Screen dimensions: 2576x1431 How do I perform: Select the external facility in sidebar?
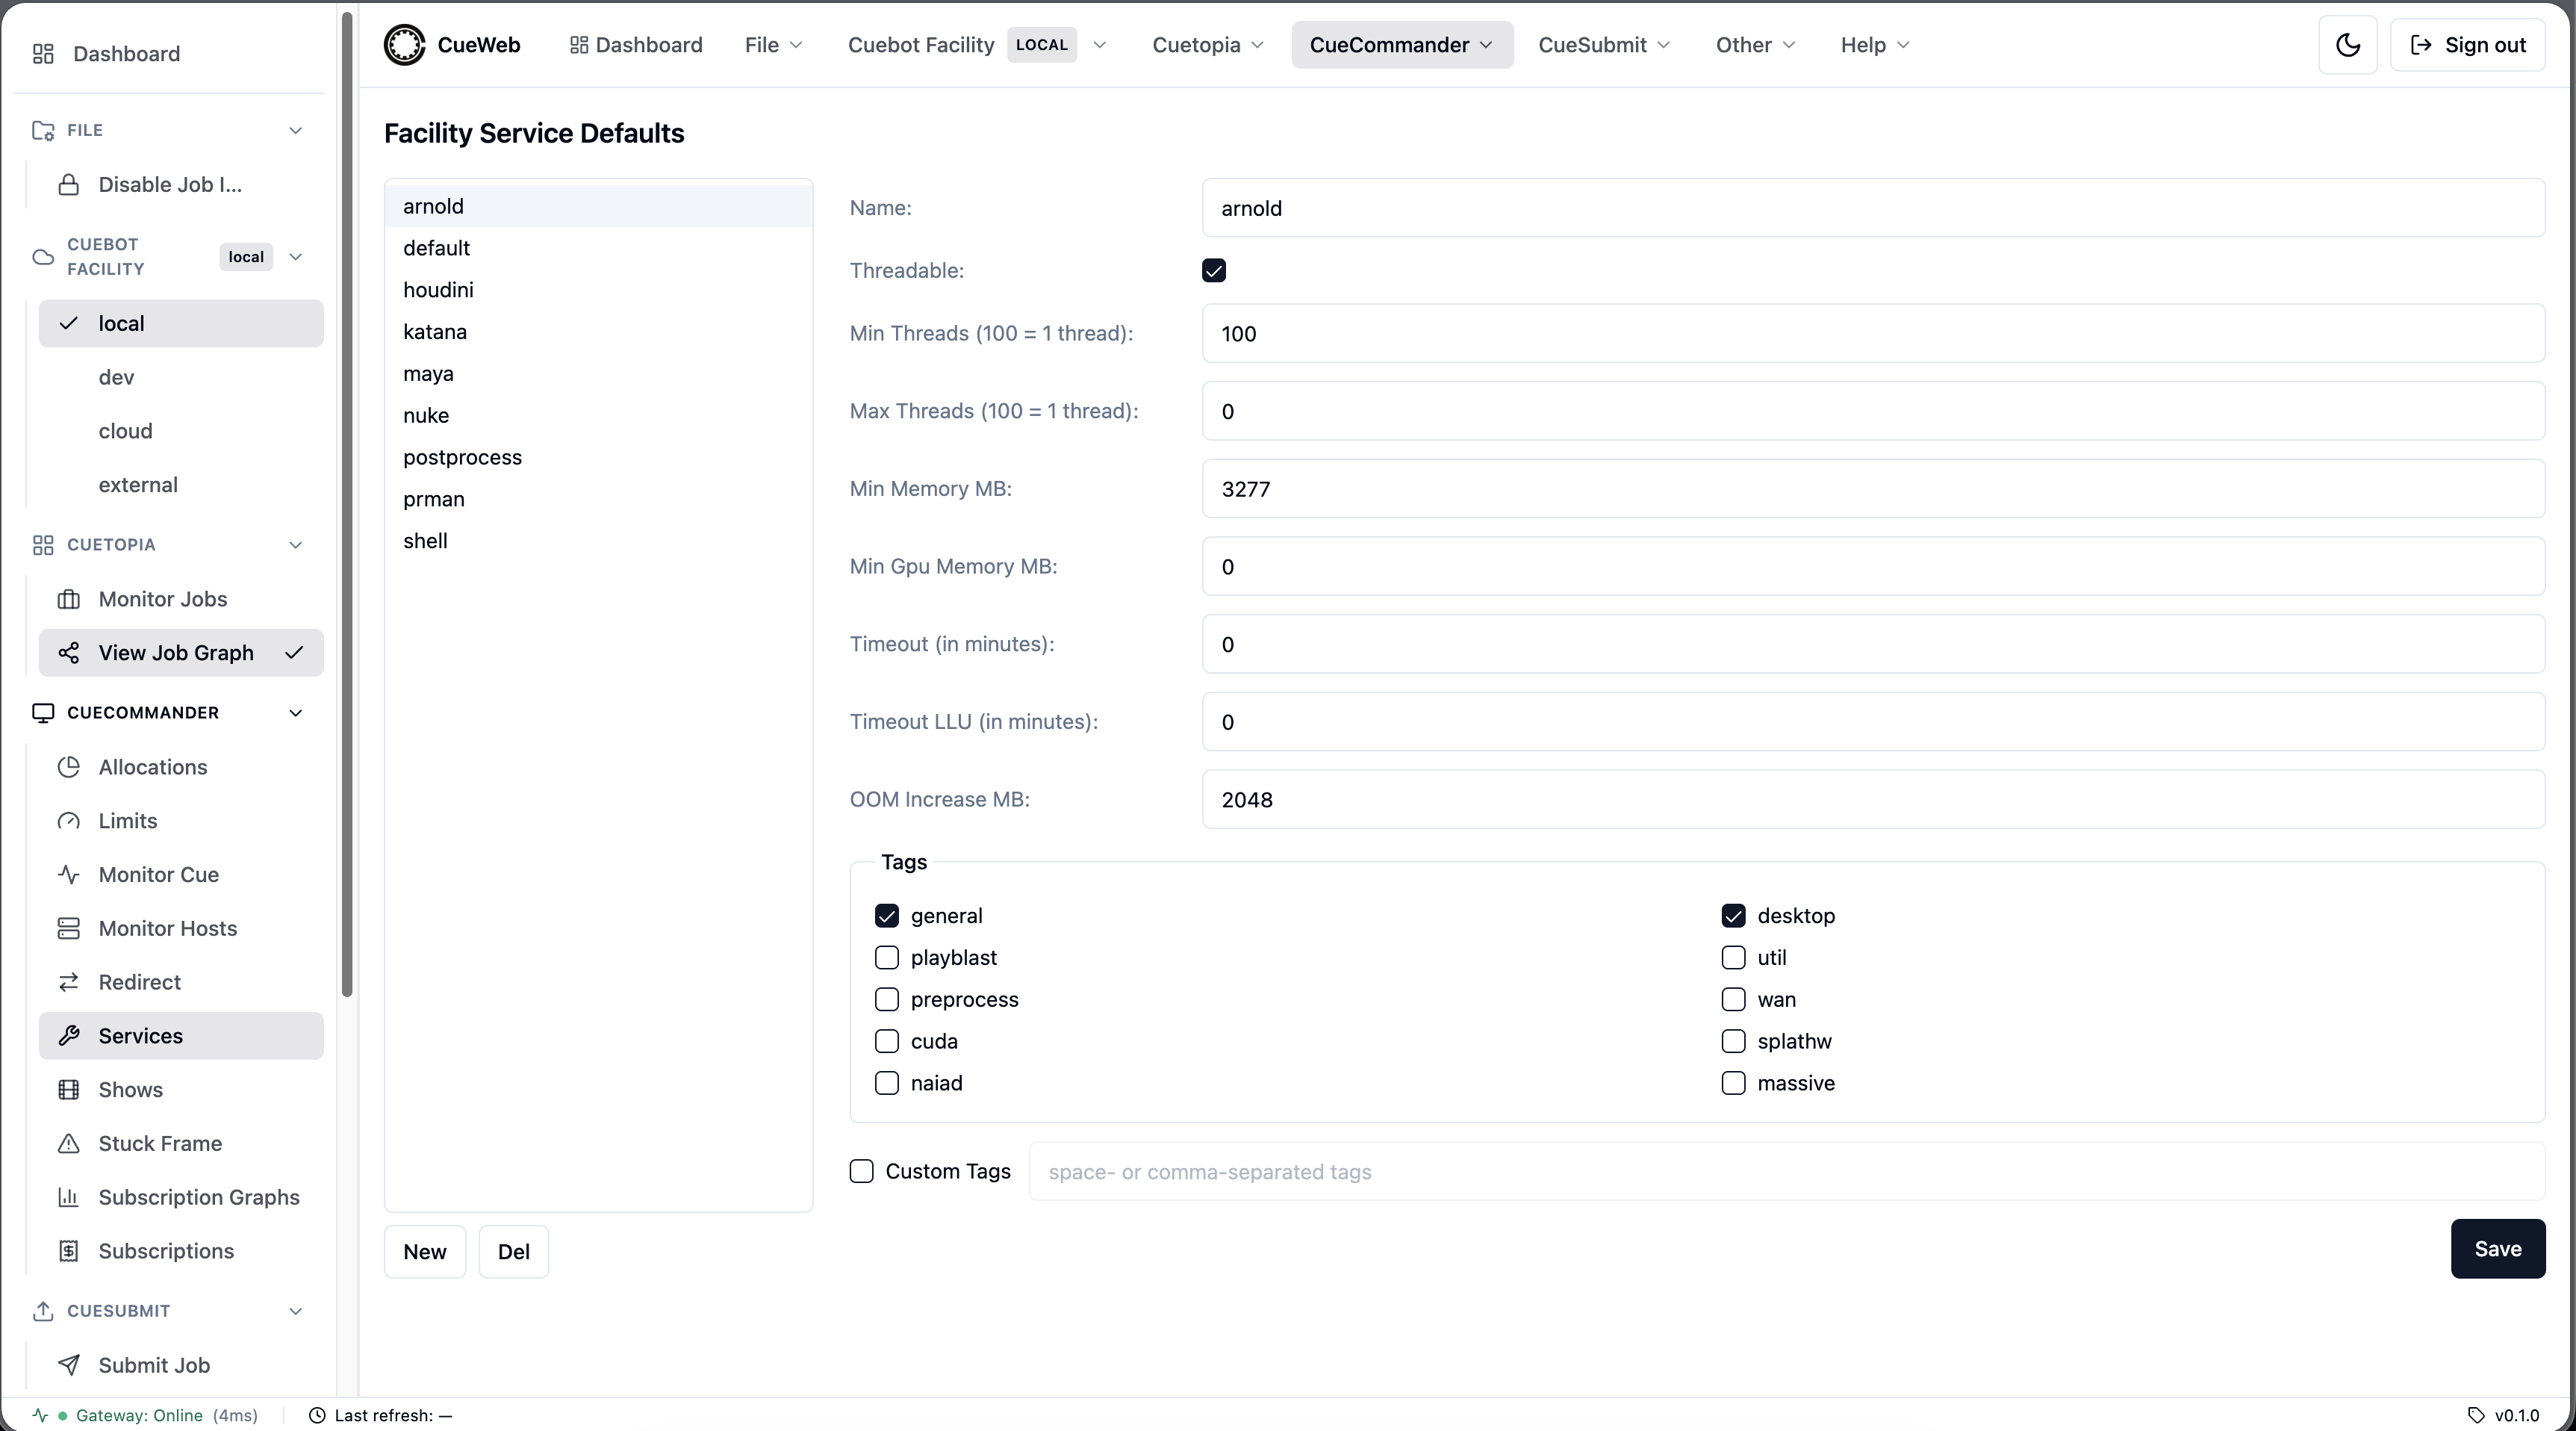(181, 486)
